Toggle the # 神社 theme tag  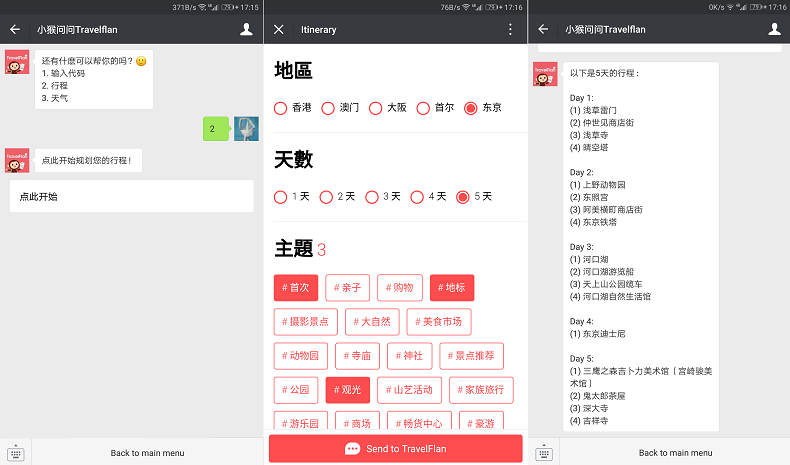[410, 356]
